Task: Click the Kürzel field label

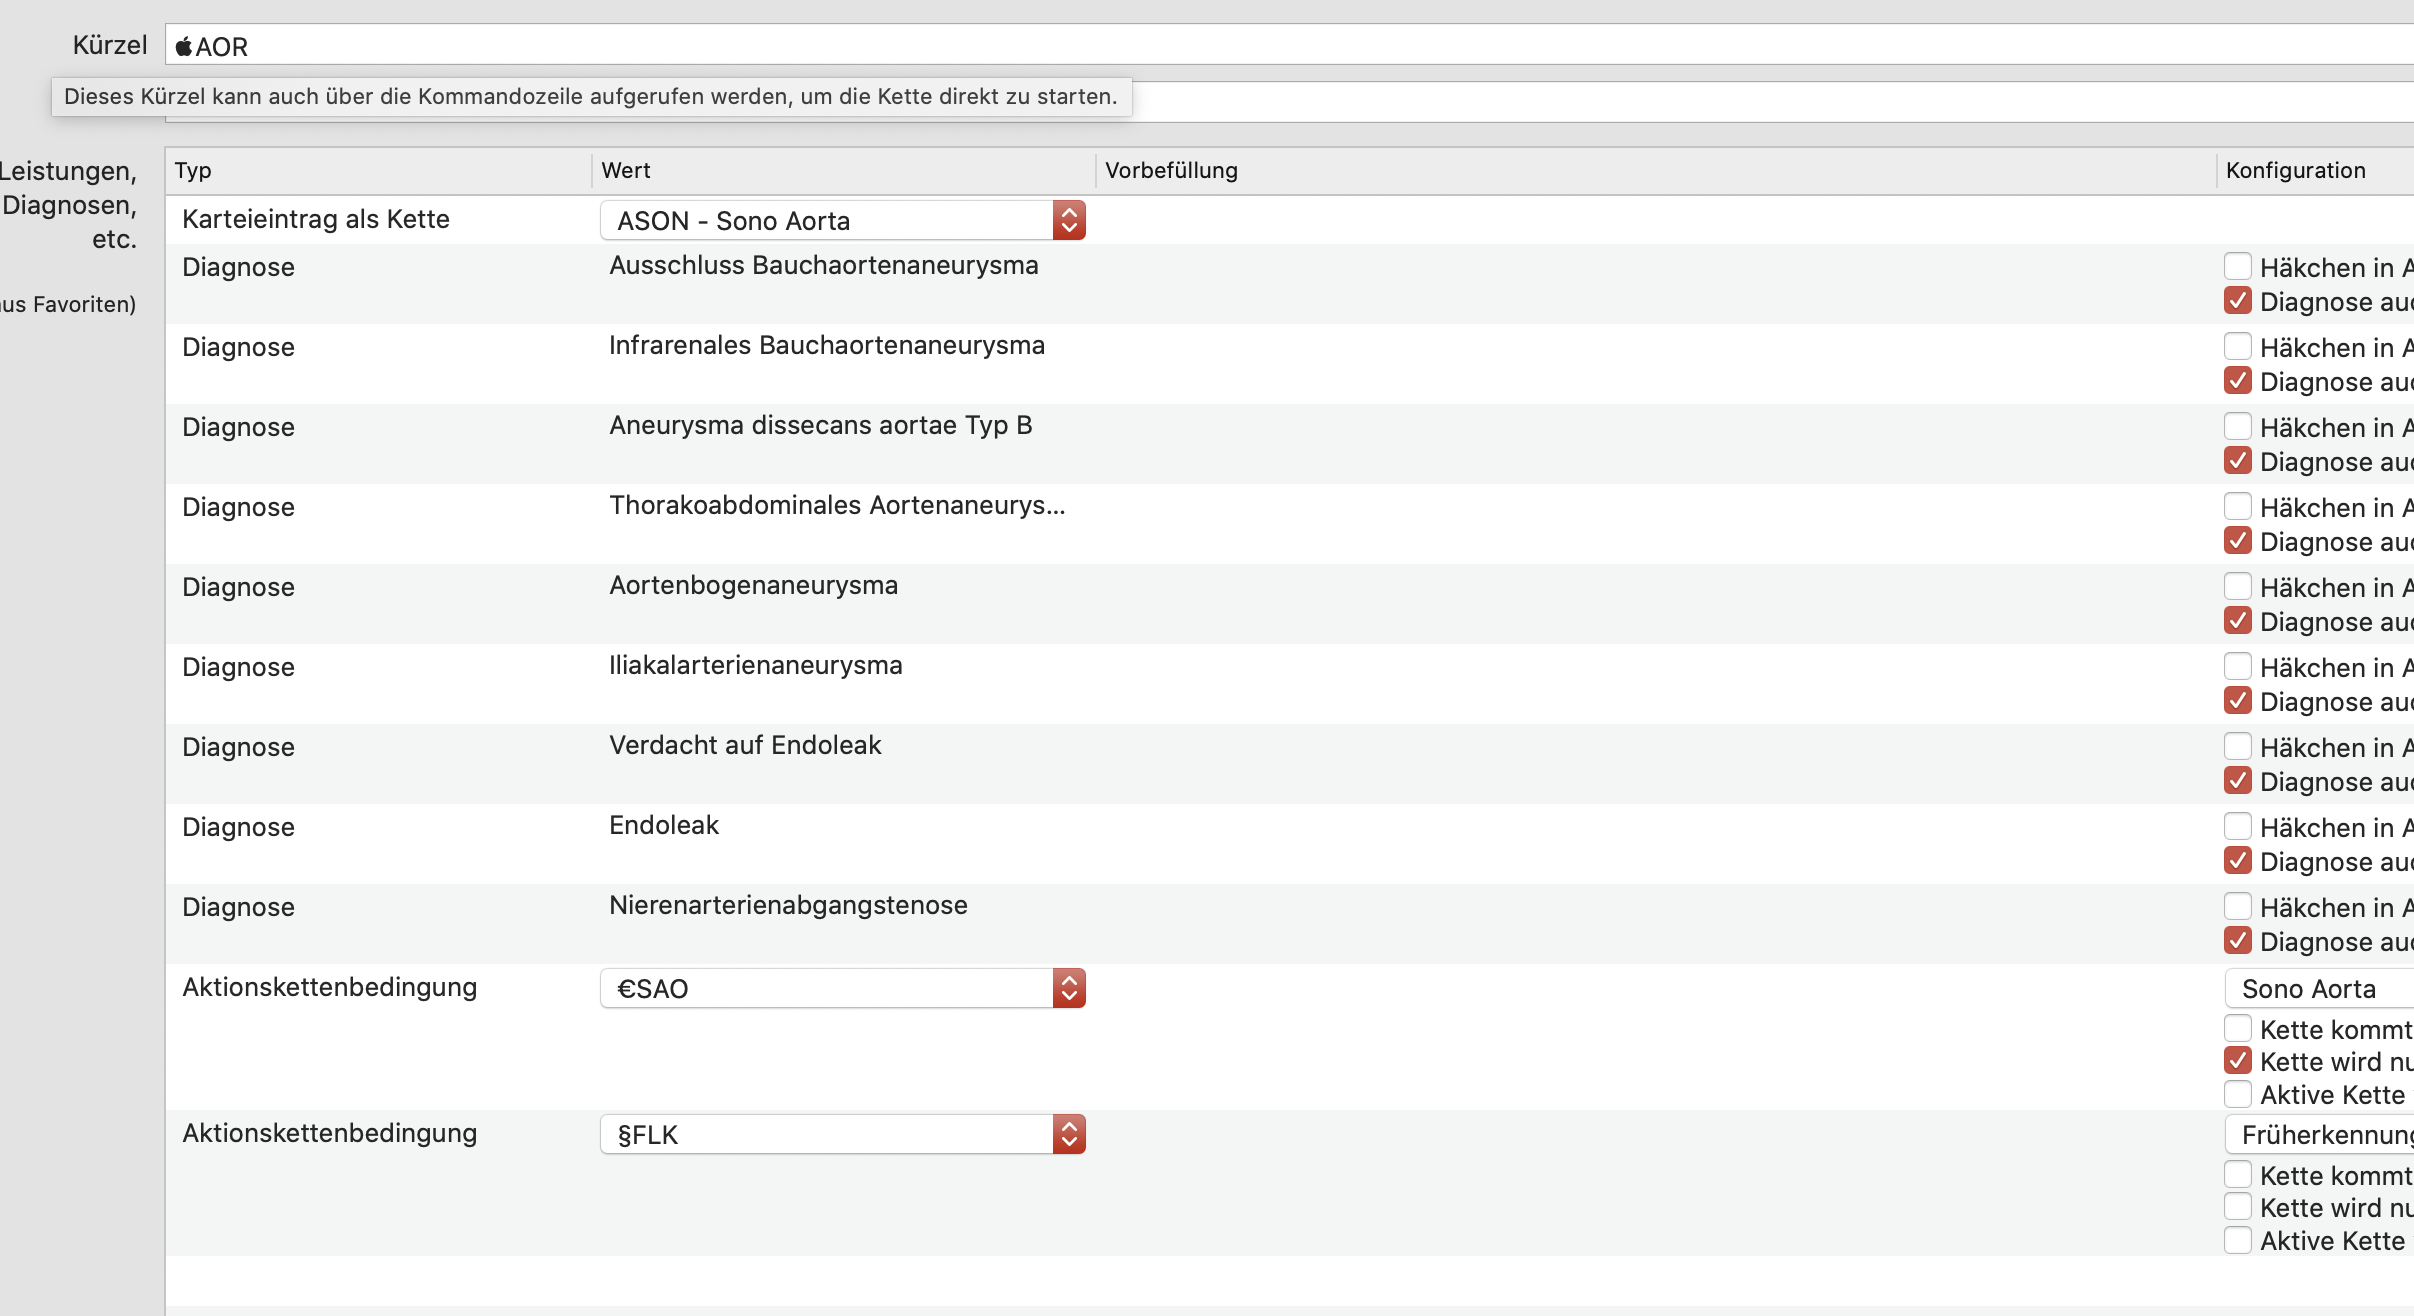Action: [x=110, y=45]
